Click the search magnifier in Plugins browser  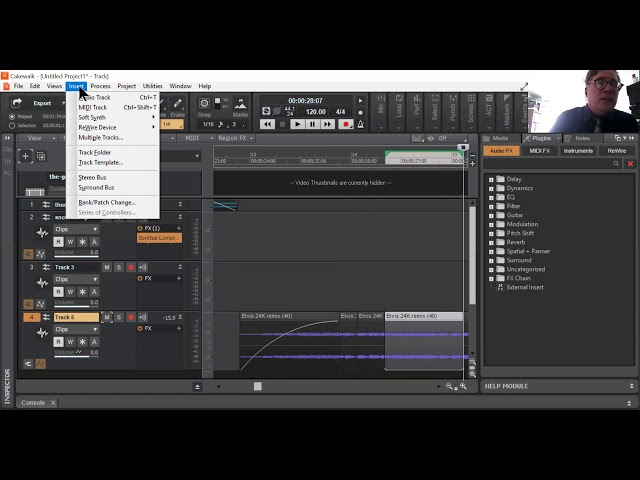click(x=616, y=164)
